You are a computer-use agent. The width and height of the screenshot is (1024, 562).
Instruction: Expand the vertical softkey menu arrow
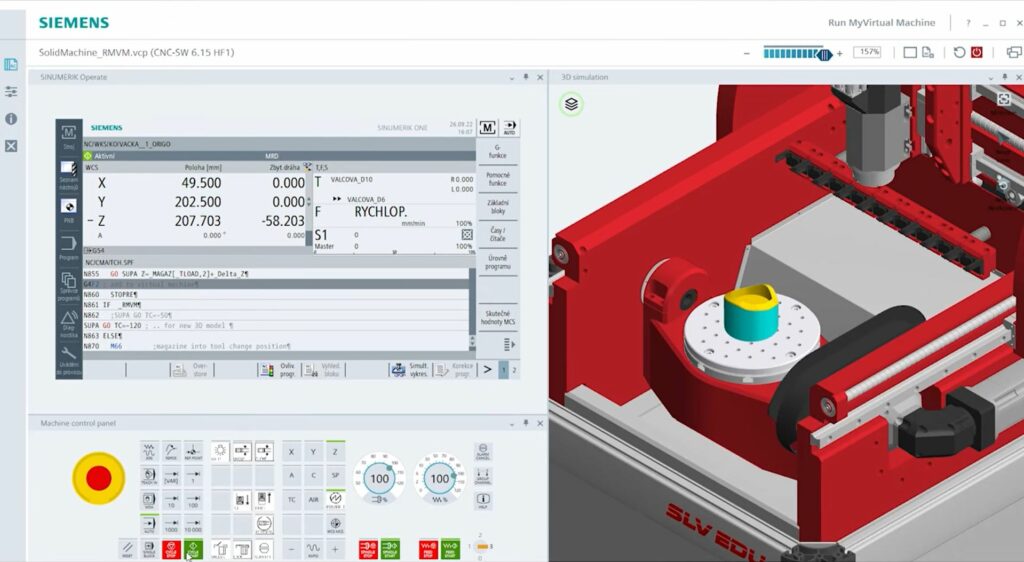509,344
